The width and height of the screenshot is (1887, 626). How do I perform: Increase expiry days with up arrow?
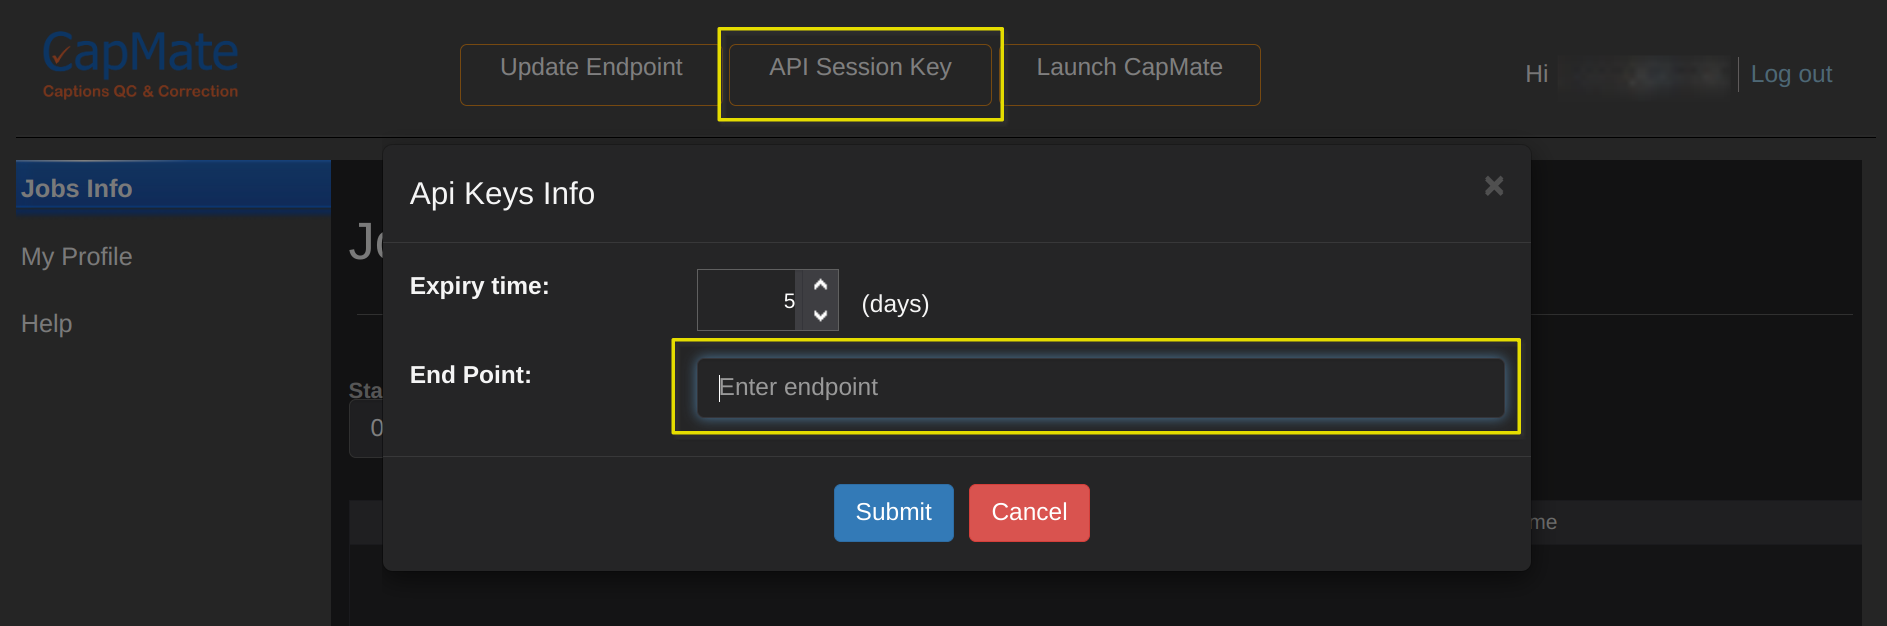(820, 285)
